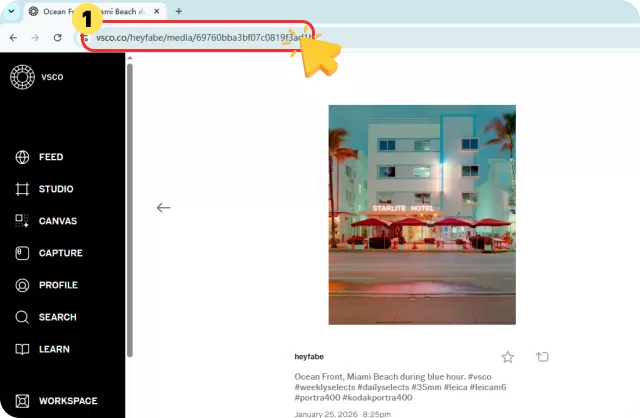Select the Ocean Front Miami Beach tab
The width and height of the screenshot is (640, 418).
point(95,11)
